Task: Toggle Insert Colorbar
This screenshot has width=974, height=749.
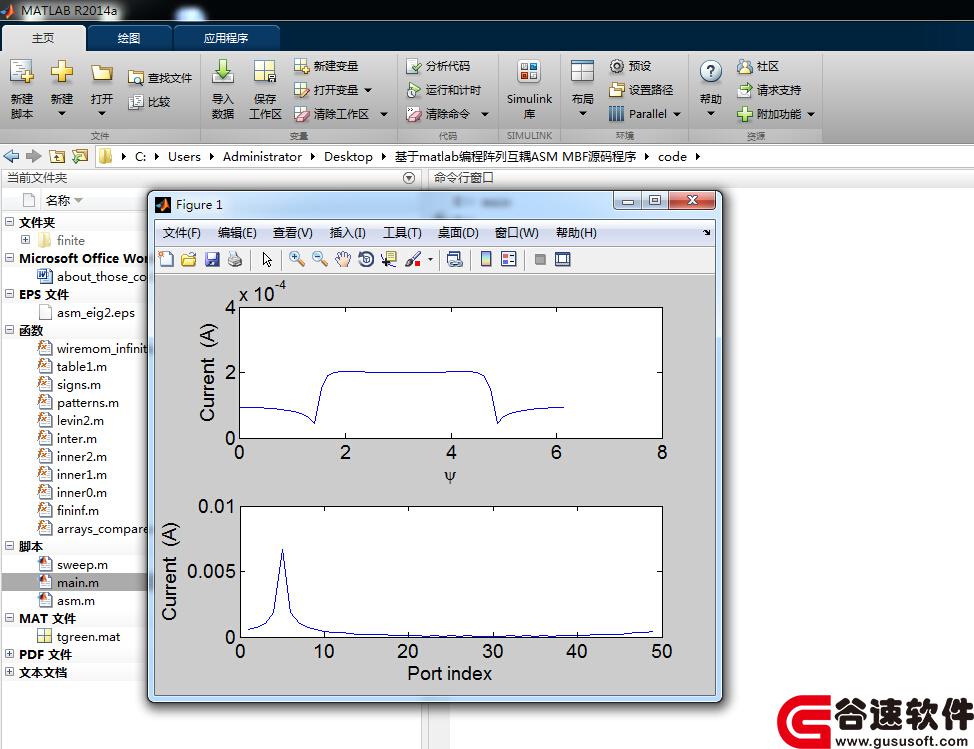Action: [x=486, y=259]
